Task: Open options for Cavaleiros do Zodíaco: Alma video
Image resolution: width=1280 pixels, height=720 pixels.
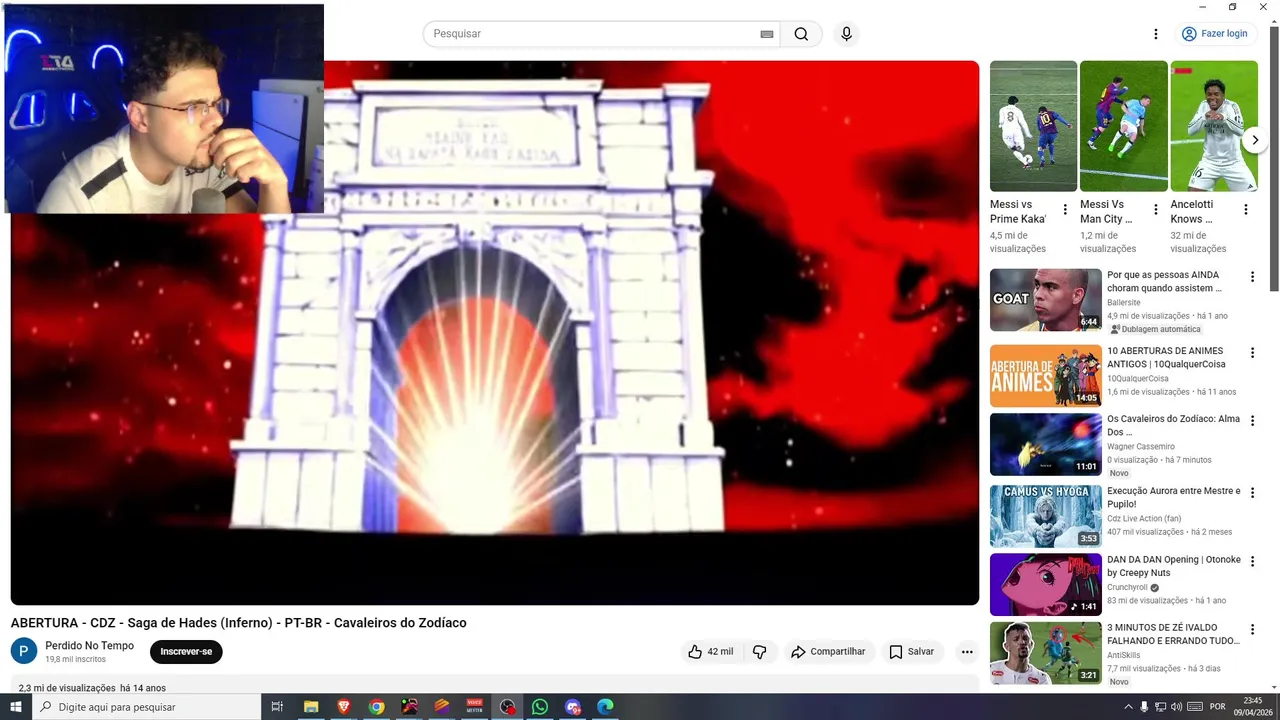Action: (1252, 421)
